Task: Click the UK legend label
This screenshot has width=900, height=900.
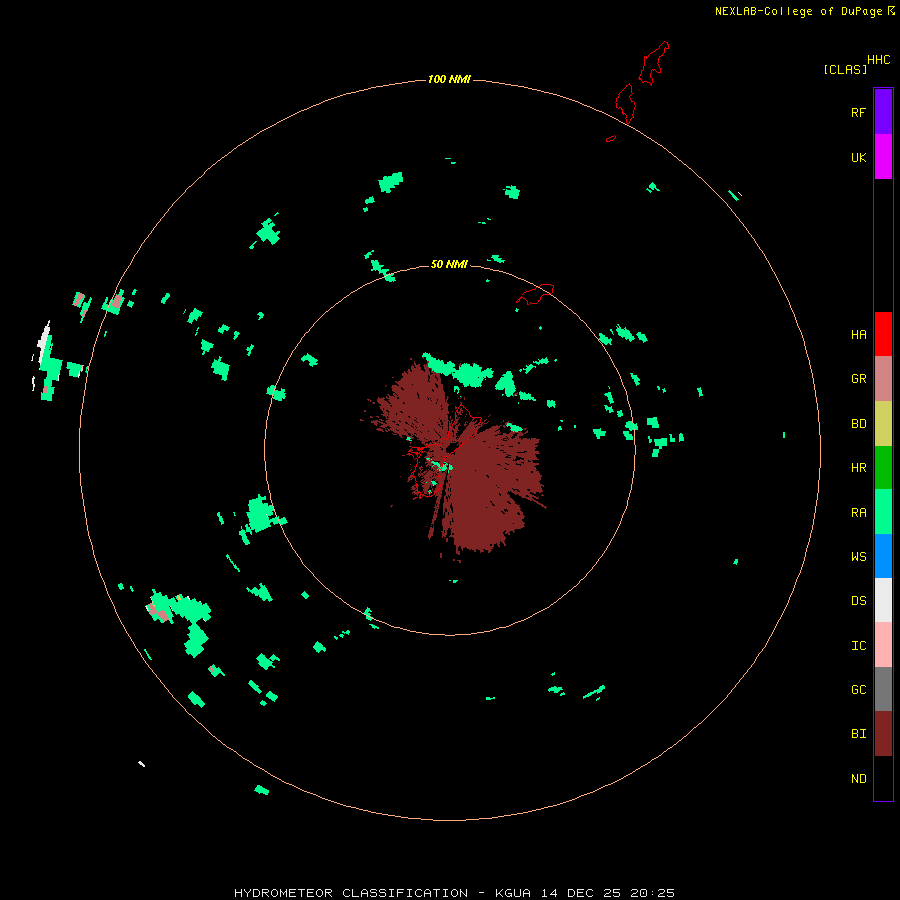Action: pyautogui.click(x=858, y=157)
